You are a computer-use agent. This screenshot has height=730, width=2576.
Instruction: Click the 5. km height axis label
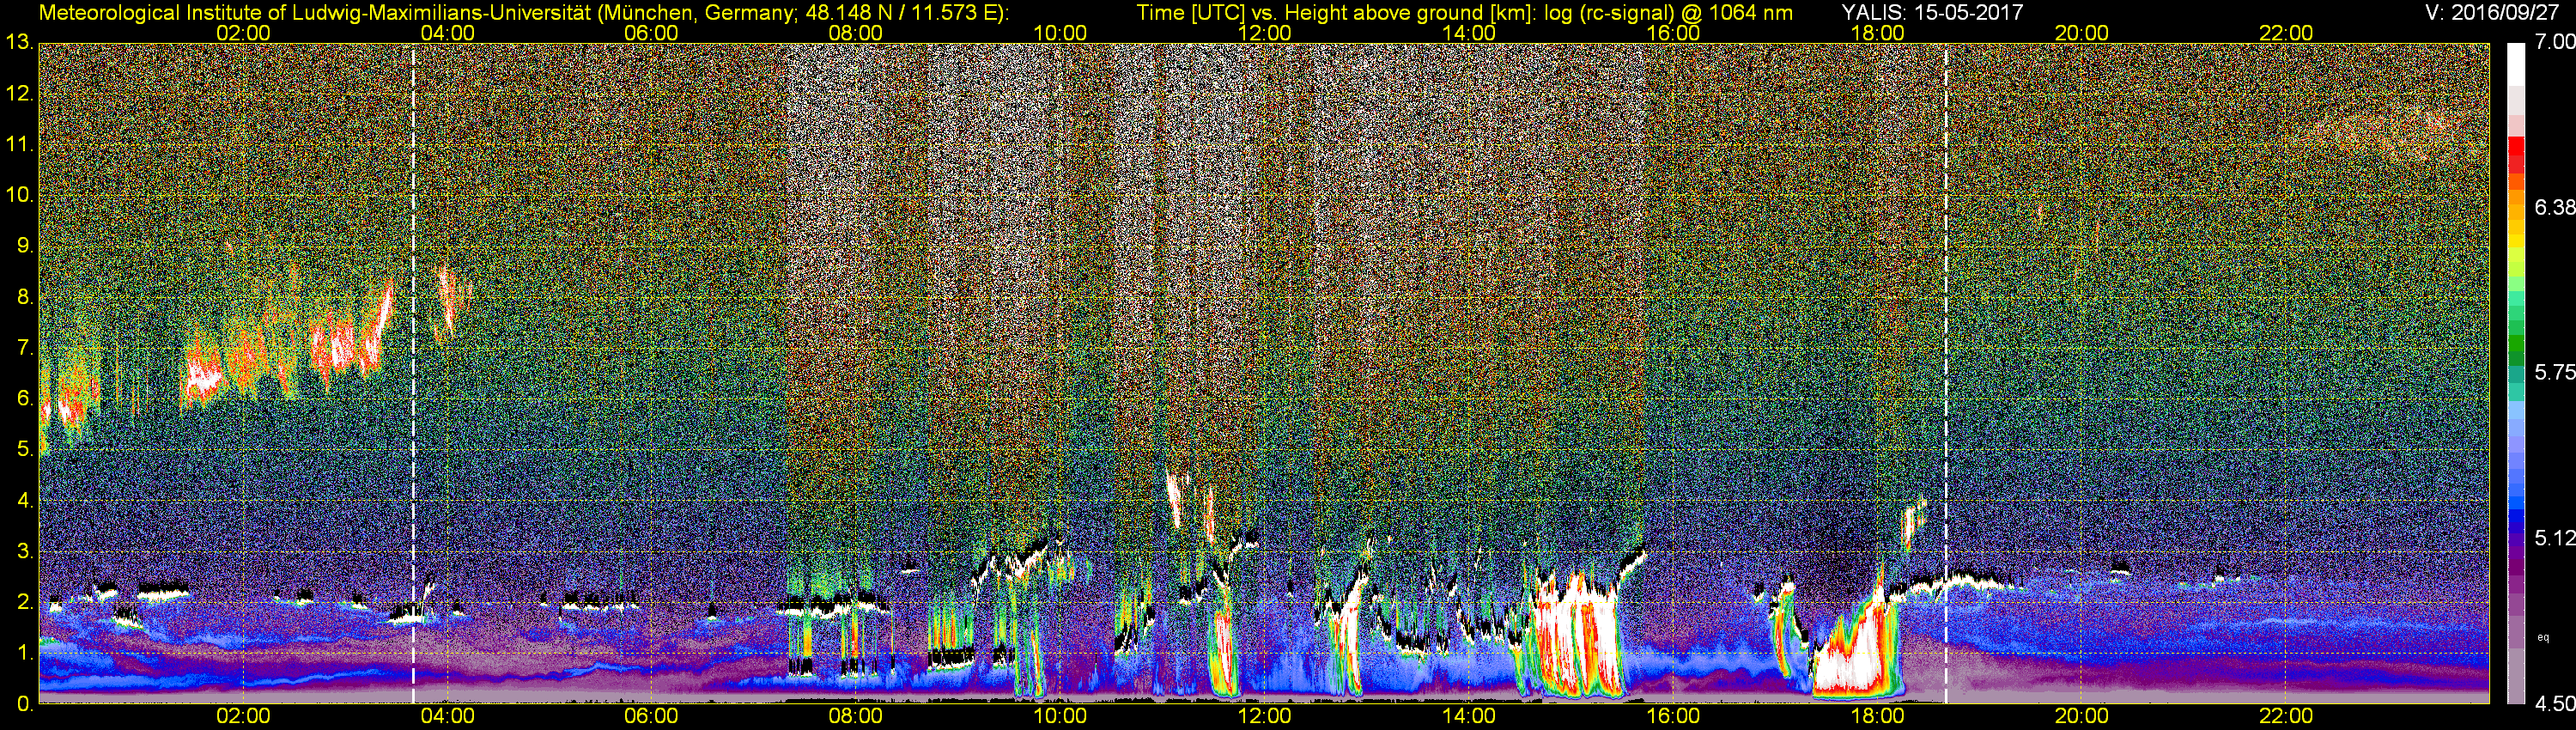(x=24, y=449)
